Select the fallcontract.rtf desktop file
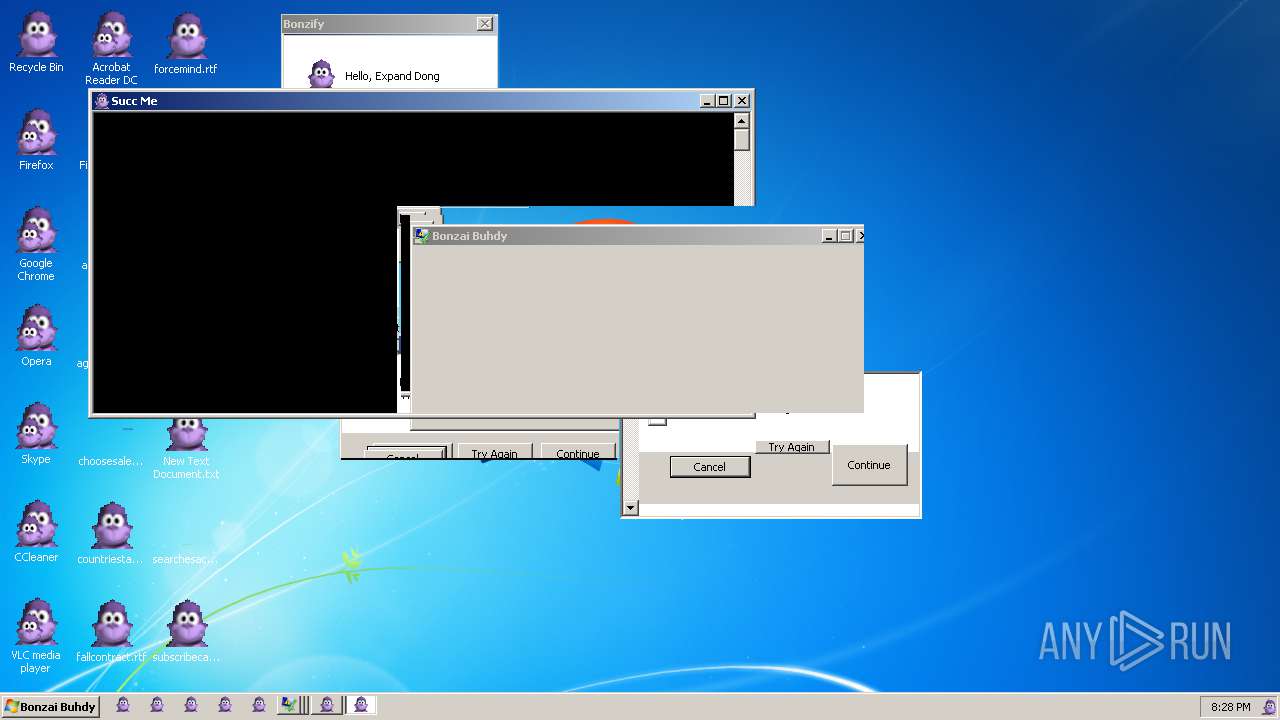 point(111,631)
